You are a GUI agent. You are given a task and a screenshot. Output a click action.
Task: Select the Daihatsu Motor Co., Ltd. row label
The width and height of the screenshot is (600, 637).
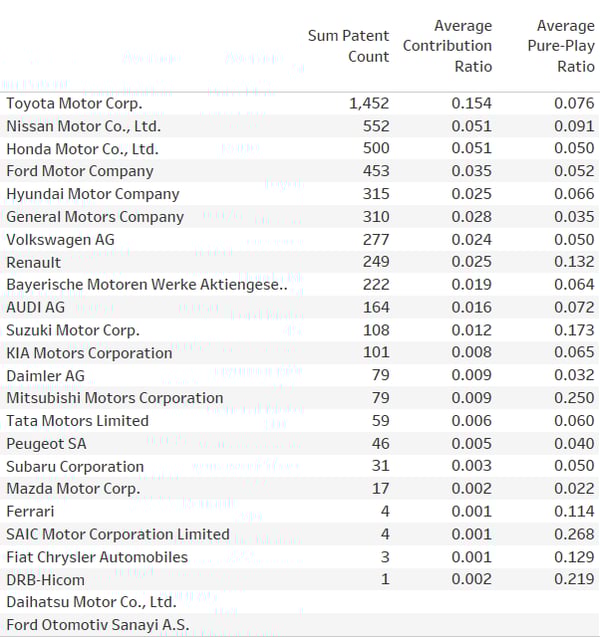[x=91, y=602]
